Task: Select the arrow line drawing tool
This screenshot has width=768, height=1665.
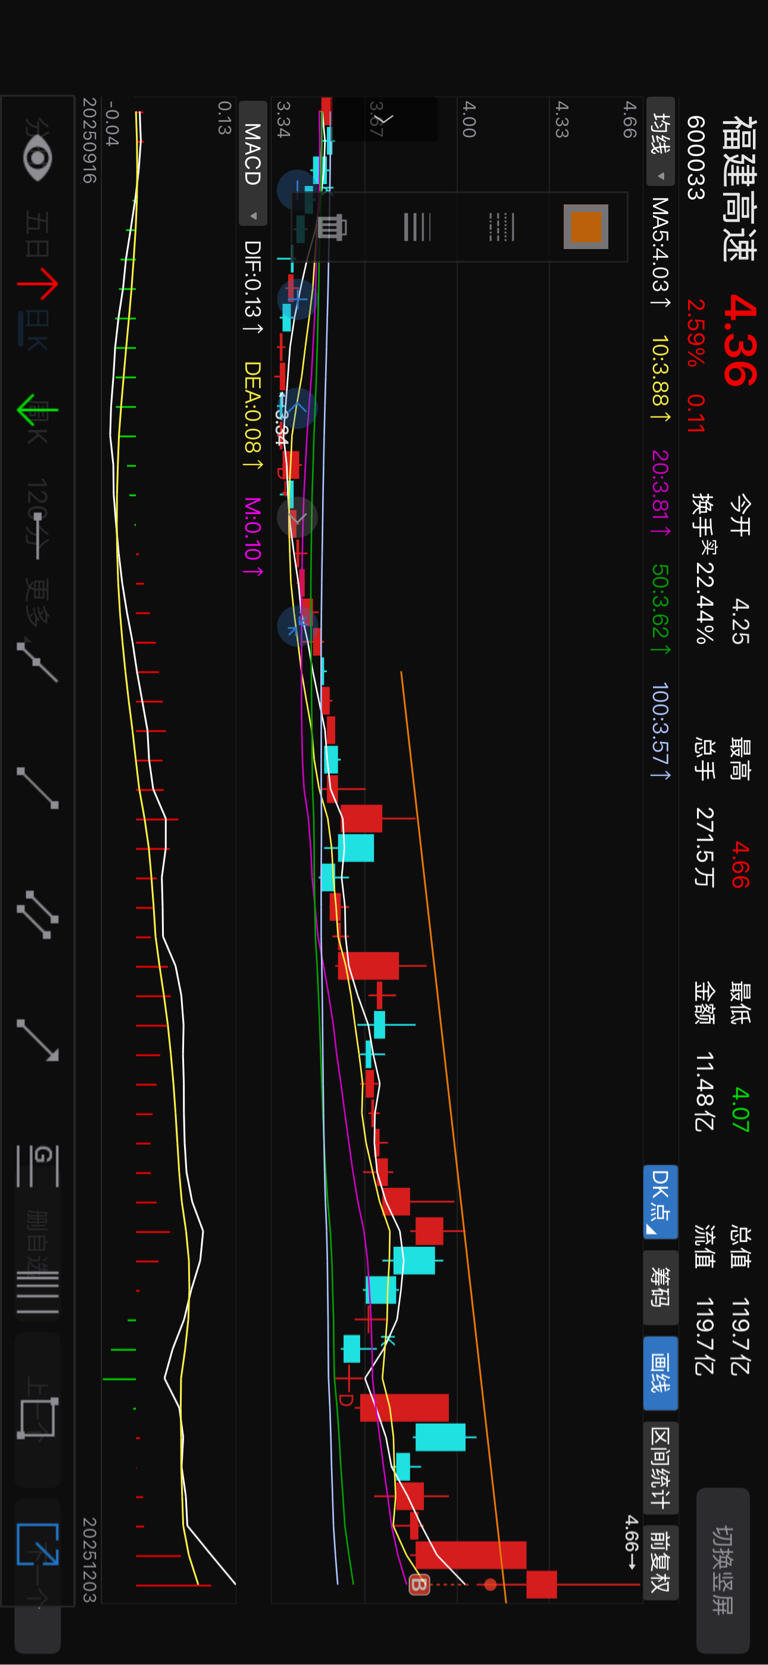Action: click(x=37, y=1040)
